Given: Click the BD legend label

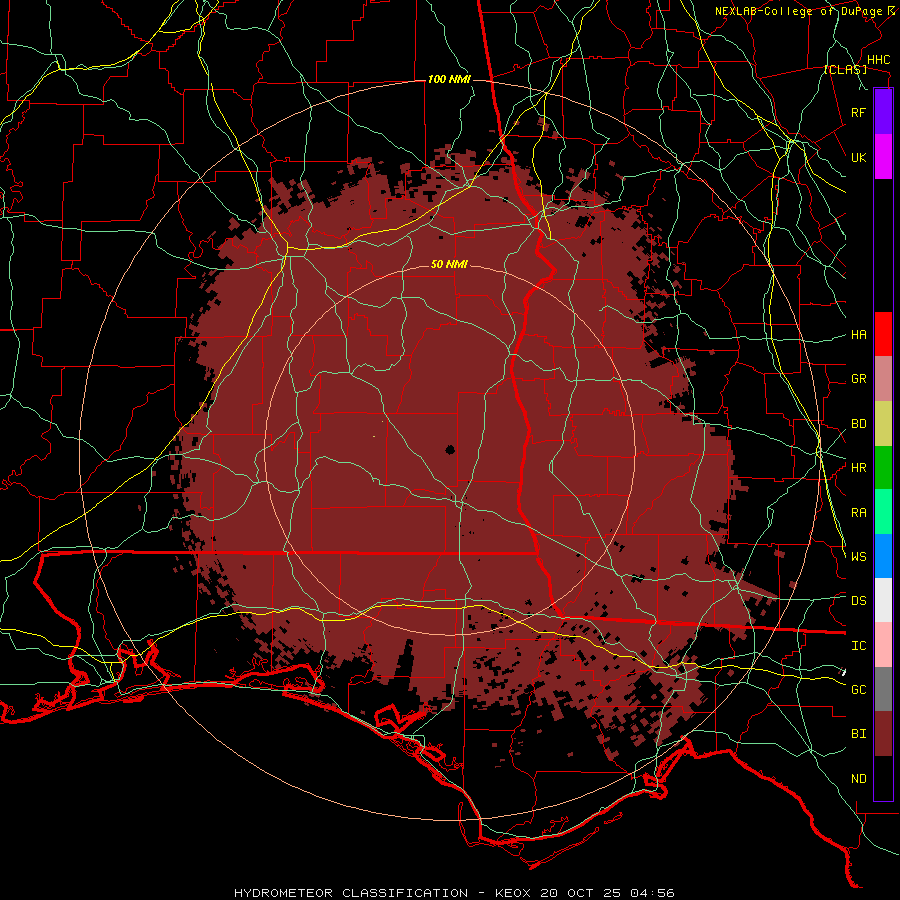Looking at the screenshot, I should point(858,424).
